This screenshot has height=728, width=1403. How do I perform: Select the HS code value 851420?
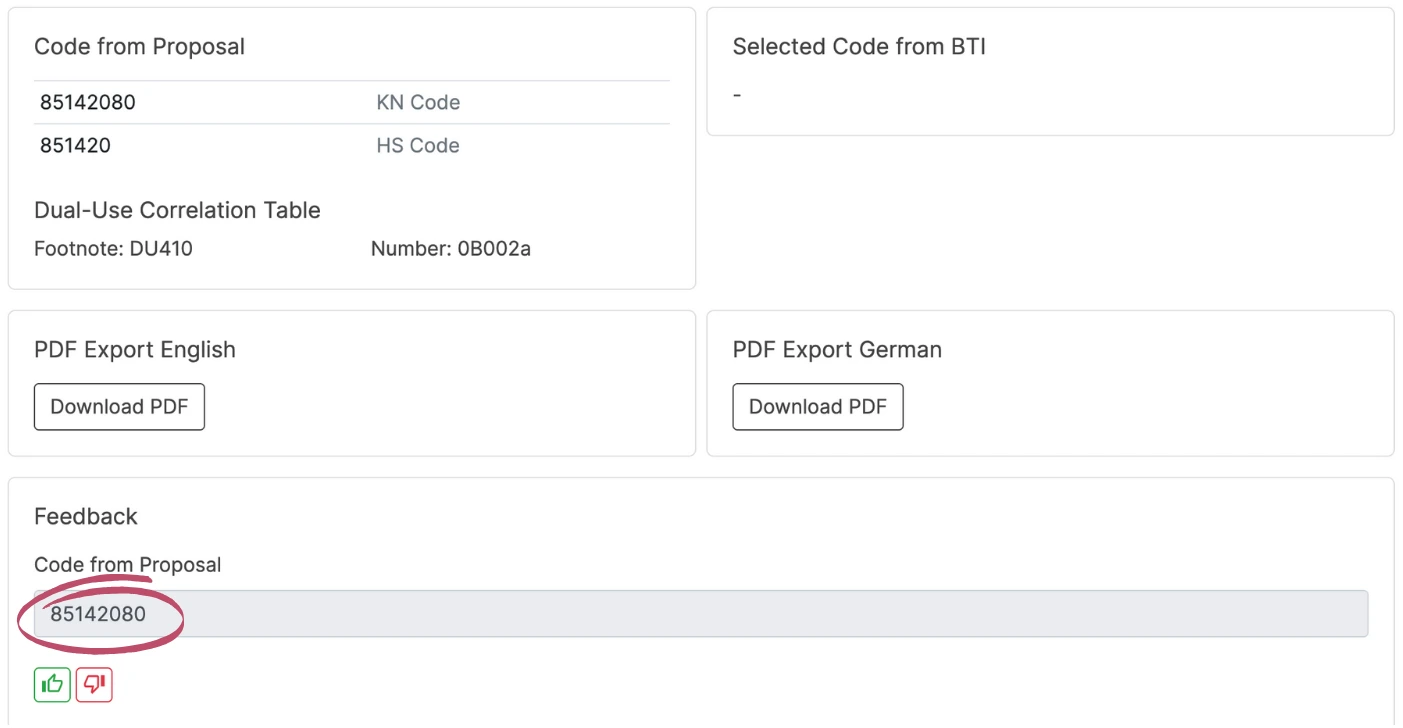(76, 145)
